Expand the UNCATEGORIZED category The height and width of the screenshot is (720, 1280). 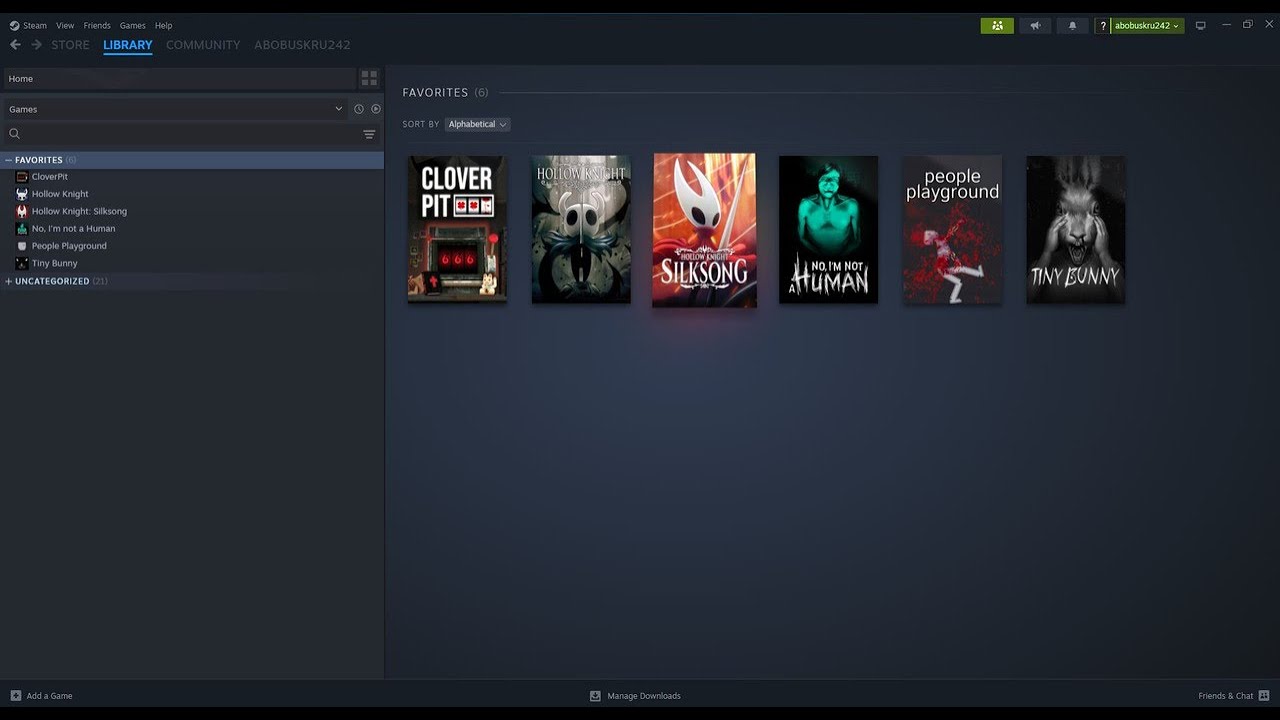tap(8, 281)
